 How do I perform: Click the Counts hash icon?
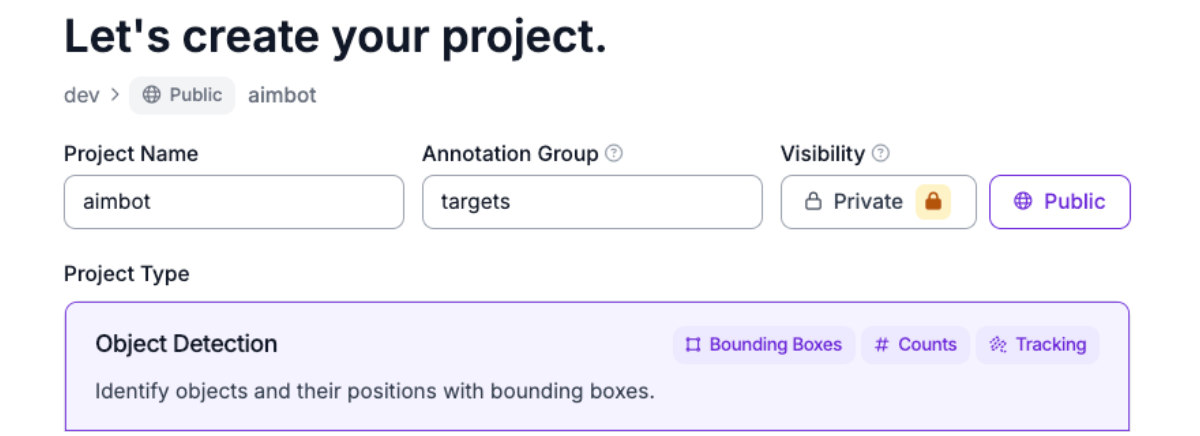[x=881, y=345]
